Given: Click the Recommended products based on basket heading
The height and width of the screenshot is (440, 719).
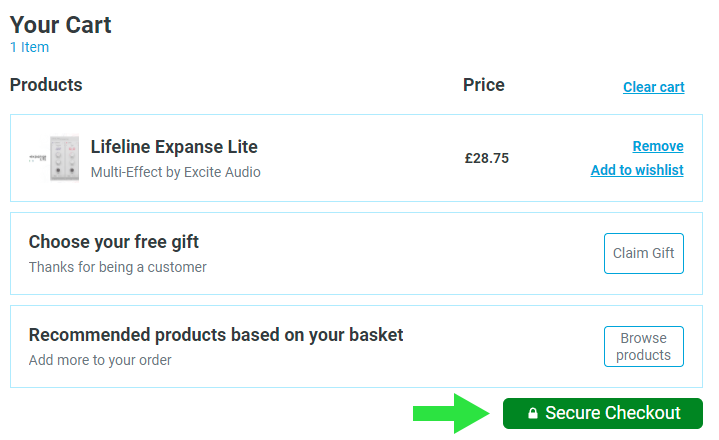Looking at the screenshot, I should tap(216, 335).
